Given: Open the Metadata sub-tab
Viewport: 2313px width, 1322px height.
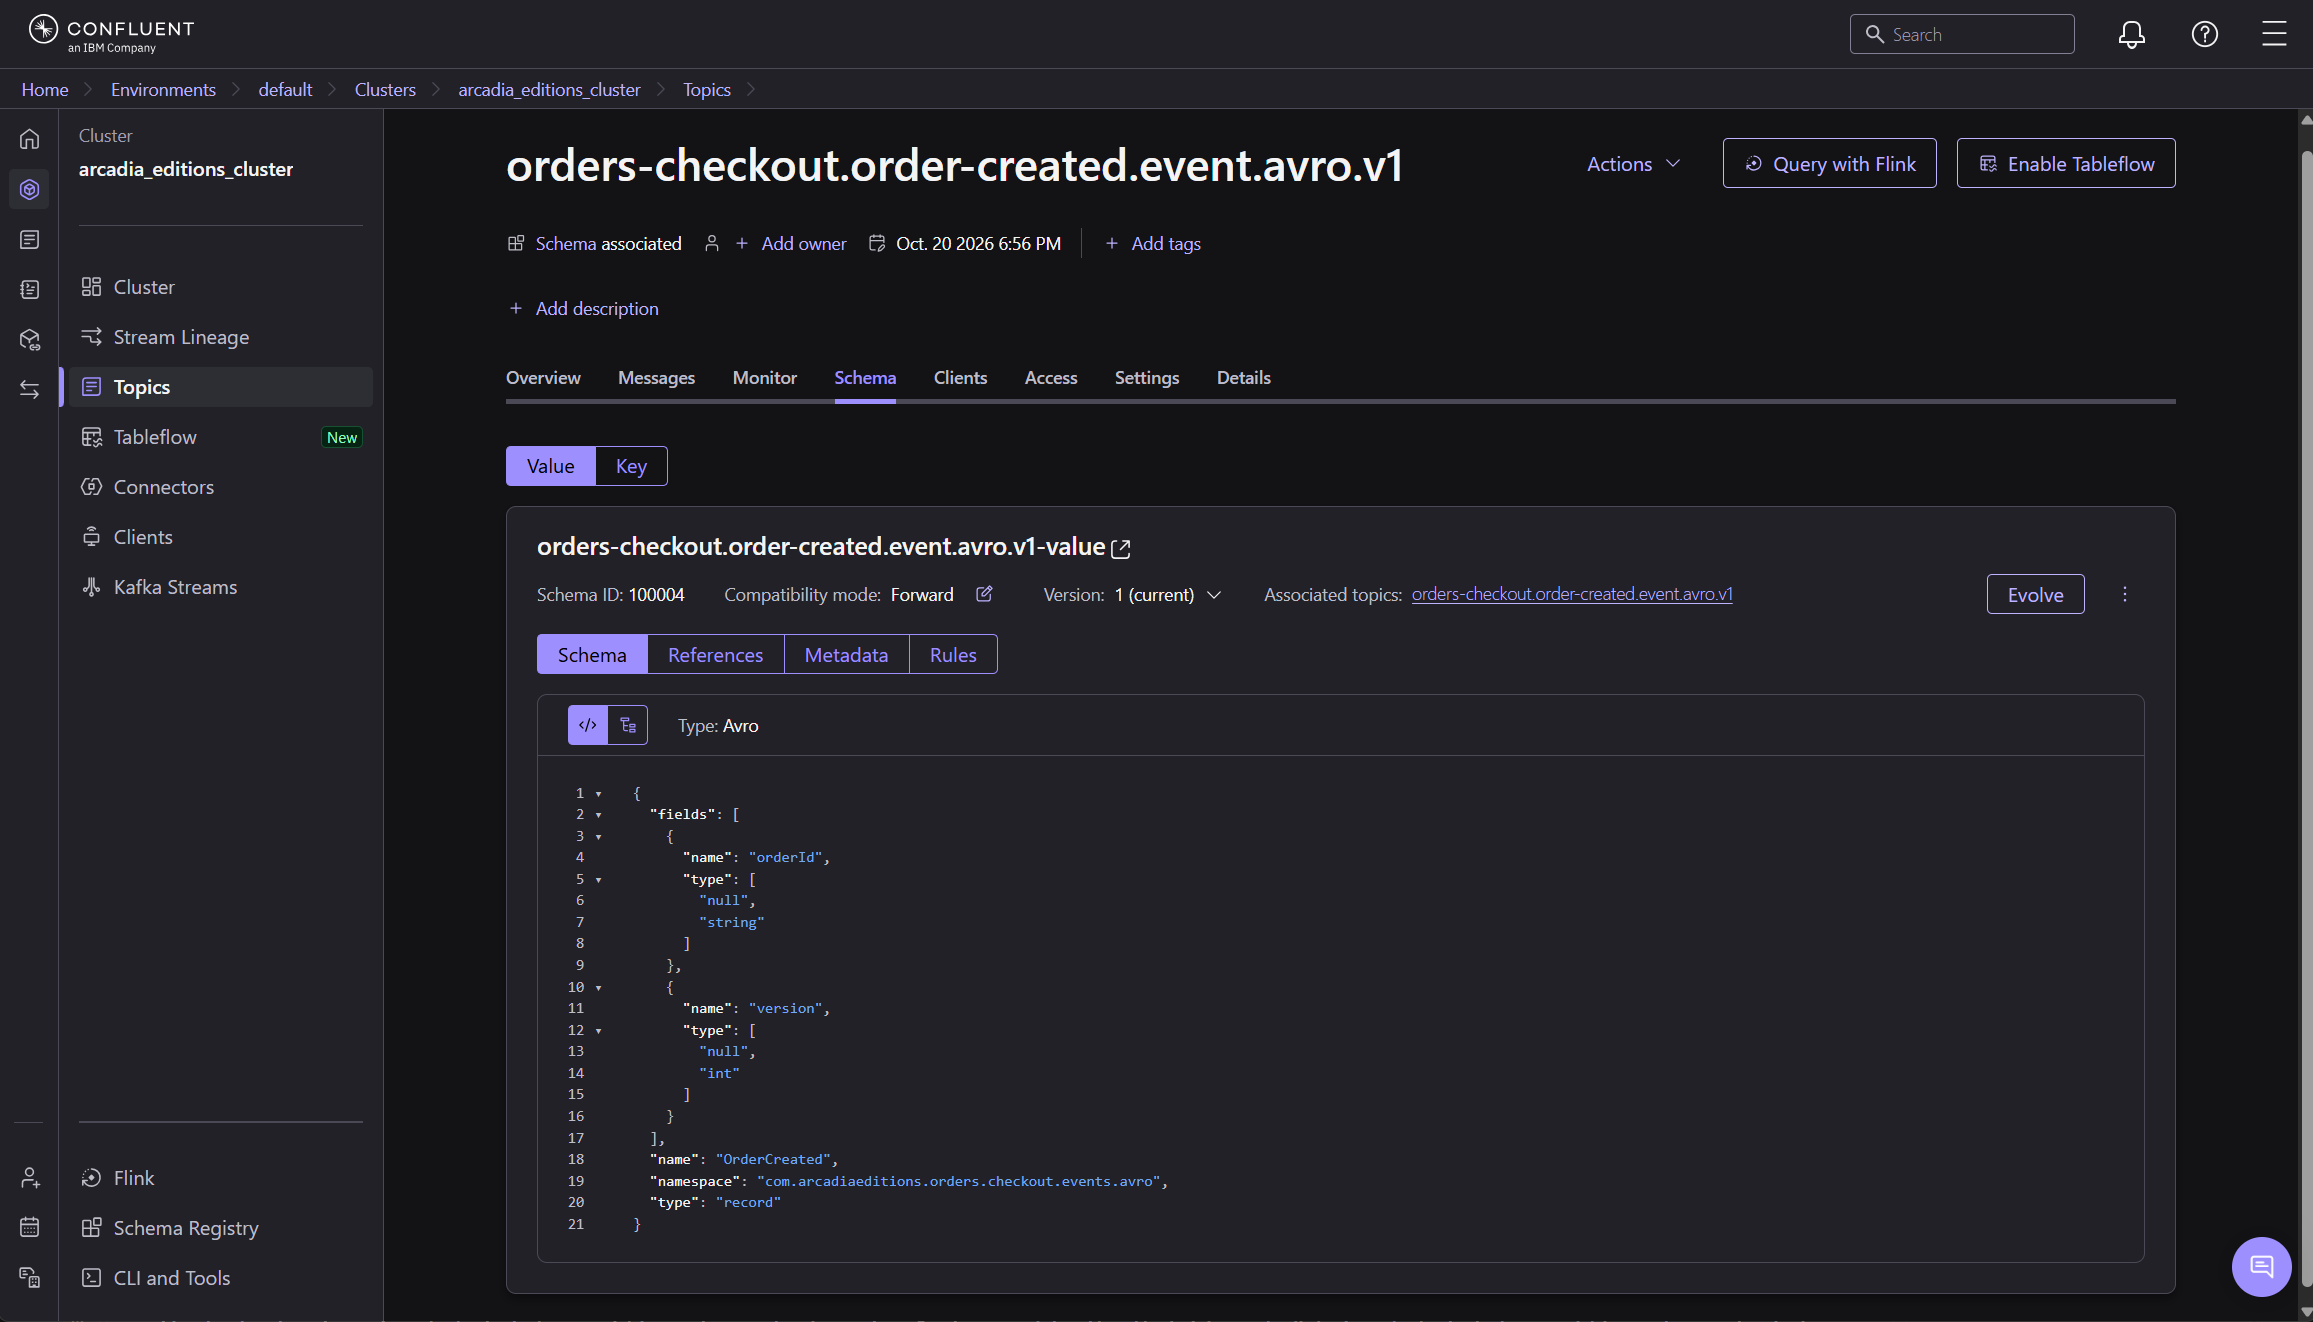Looking at the screenshot, I should point(847,655).
